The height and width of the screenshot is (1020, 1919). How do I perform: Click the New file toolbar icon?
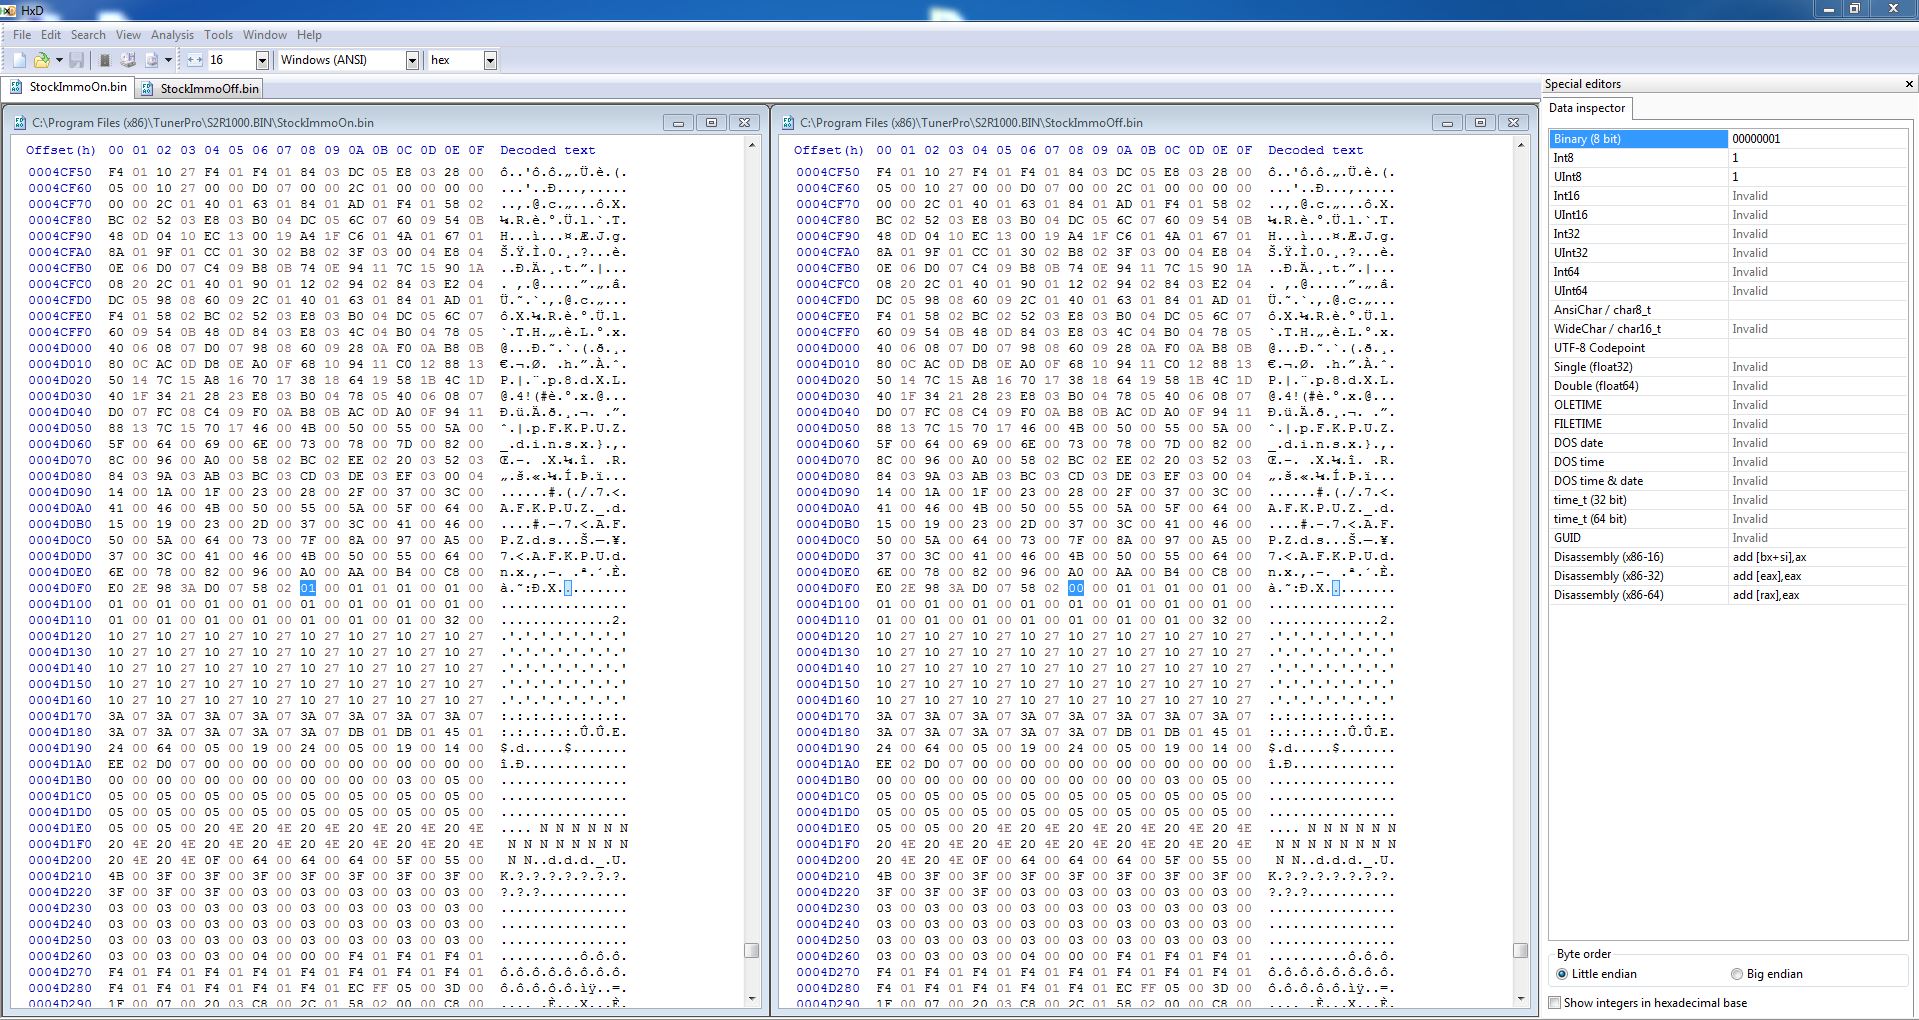click(19, 60)
